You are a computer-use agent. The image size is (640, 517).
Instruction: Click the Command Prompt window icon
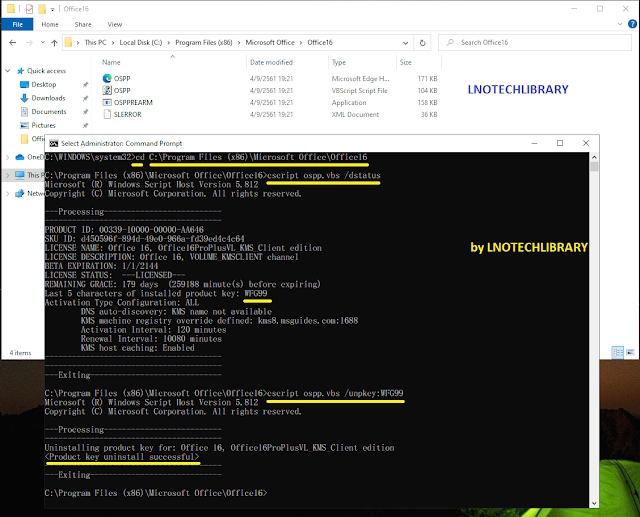pyautogui.click(x=53, y=143)
